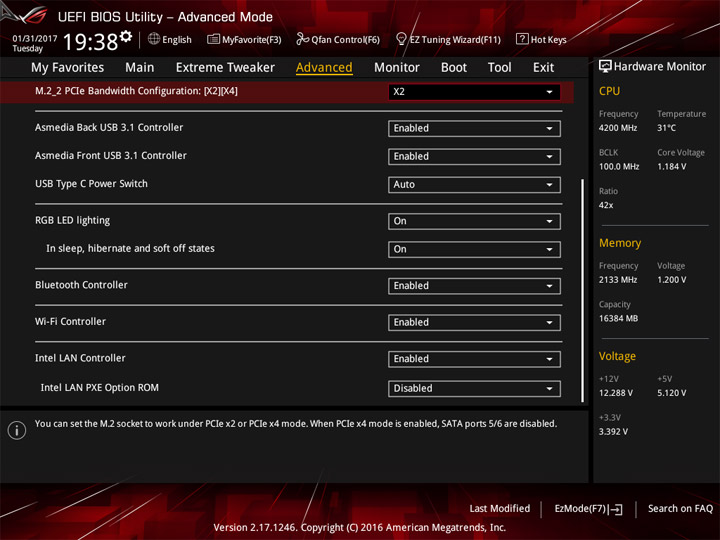The height and width of the screenshot is (540, 720).
Task: Click the 16384 MB capacity value
Action: (618, 319)
